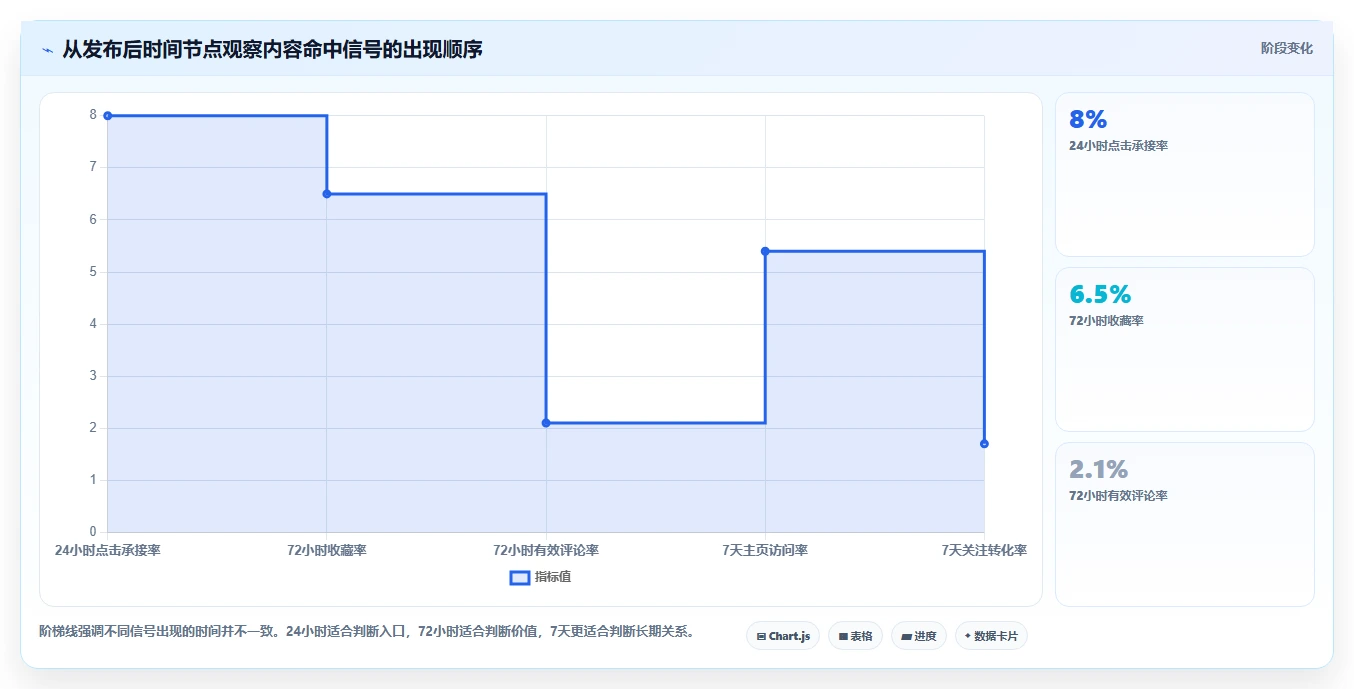Toggle the 指标值 legend item
This screenshot has height=689, width=1354.
541,577
